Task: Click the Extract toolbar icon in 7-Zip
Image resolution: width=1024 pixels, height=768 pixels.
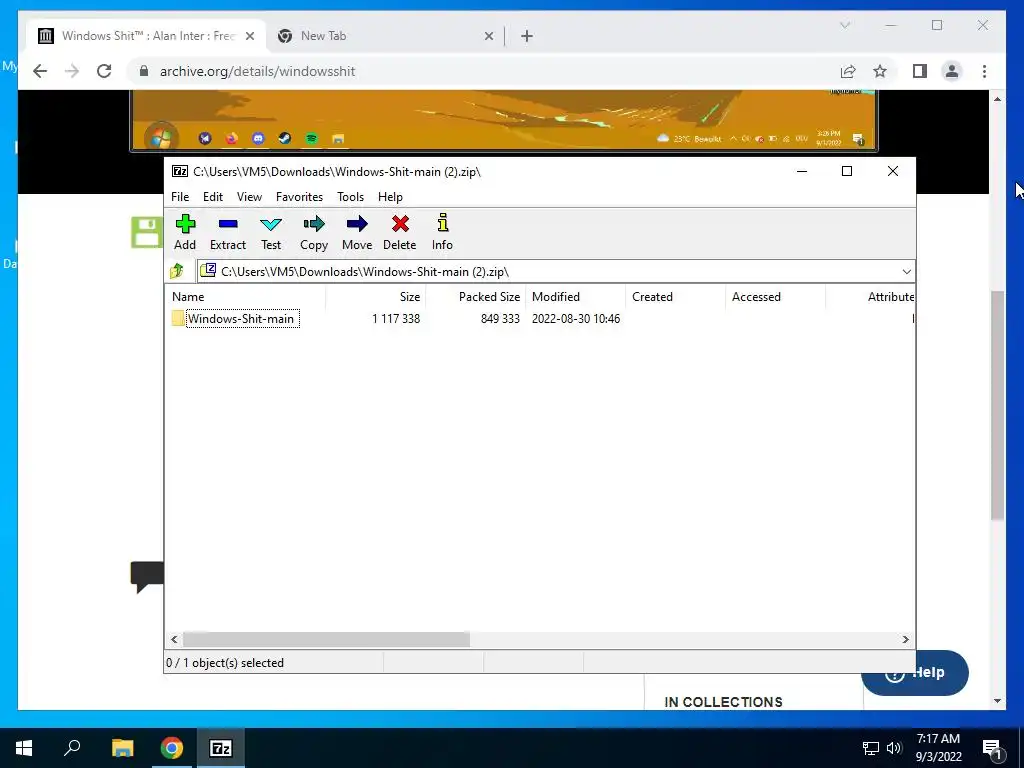Action: (x=228, y=232)
